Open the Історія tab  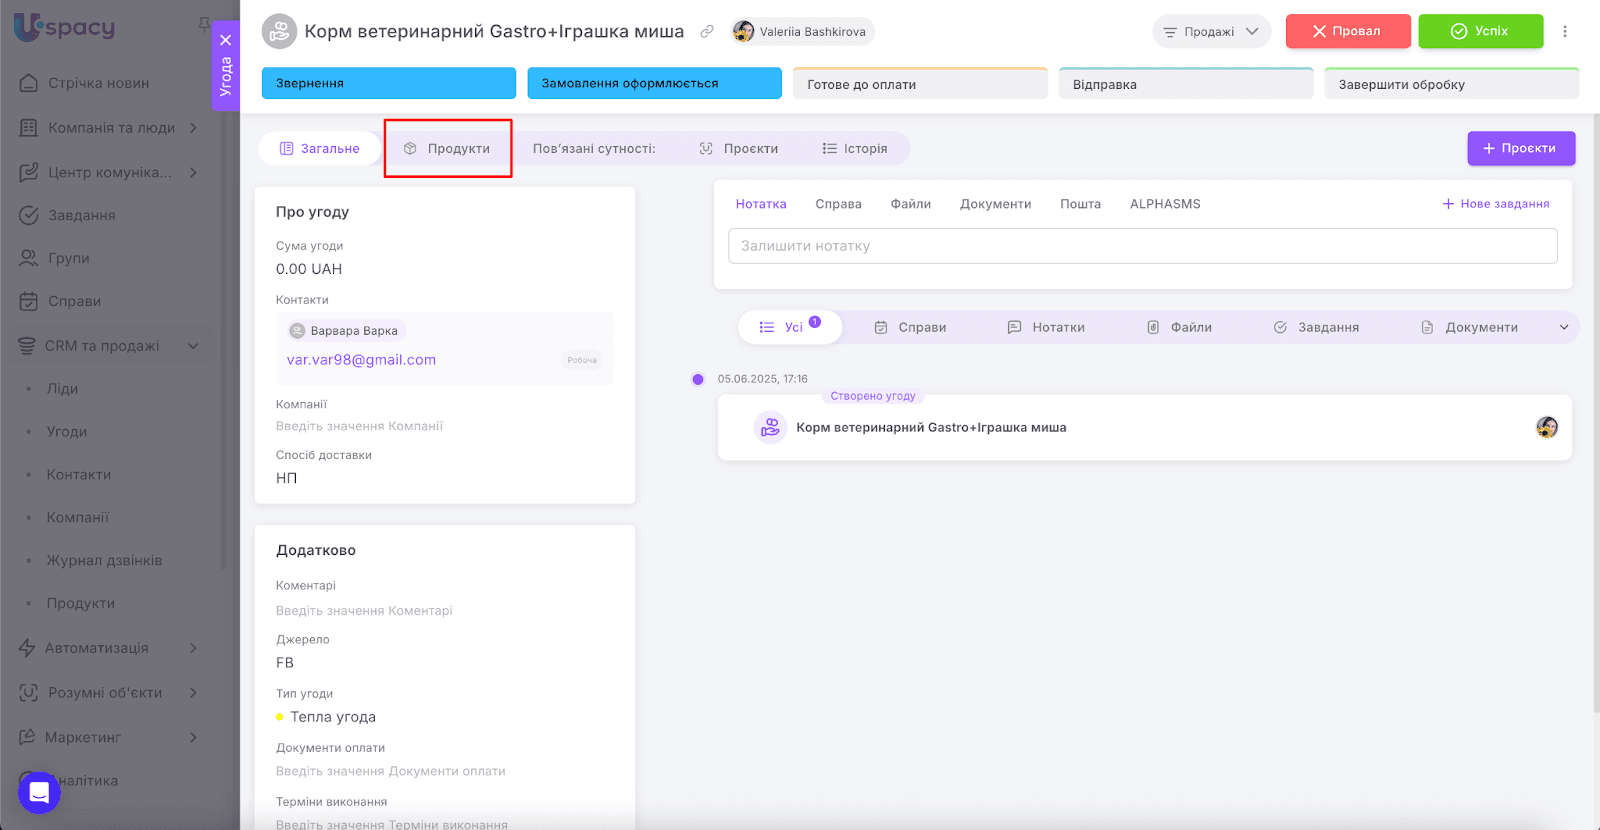855,149
